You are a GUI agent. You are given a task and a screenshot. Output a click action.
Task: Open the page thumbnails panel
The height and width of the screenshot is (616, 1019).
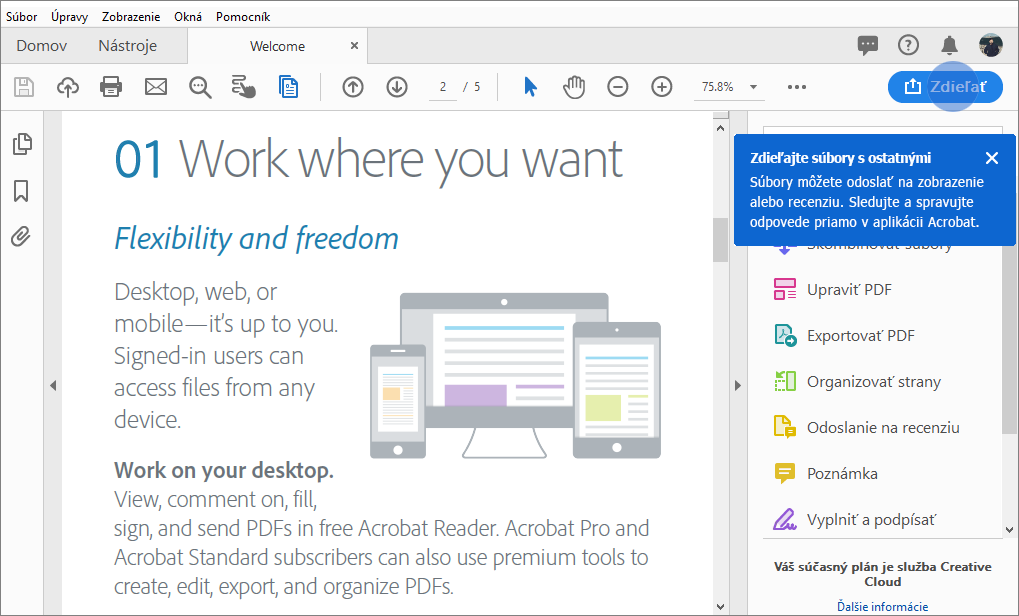(22, 144)
